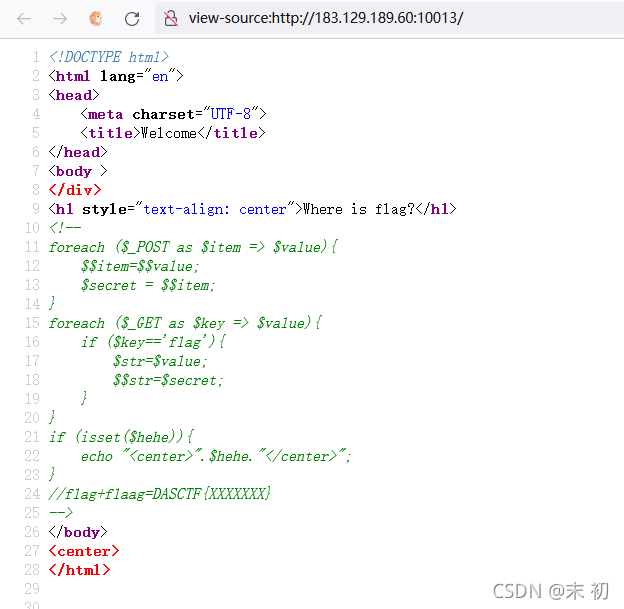Click the '-->' comment closing line
Viewport: 624px width, 609px height.
(61, 513)
